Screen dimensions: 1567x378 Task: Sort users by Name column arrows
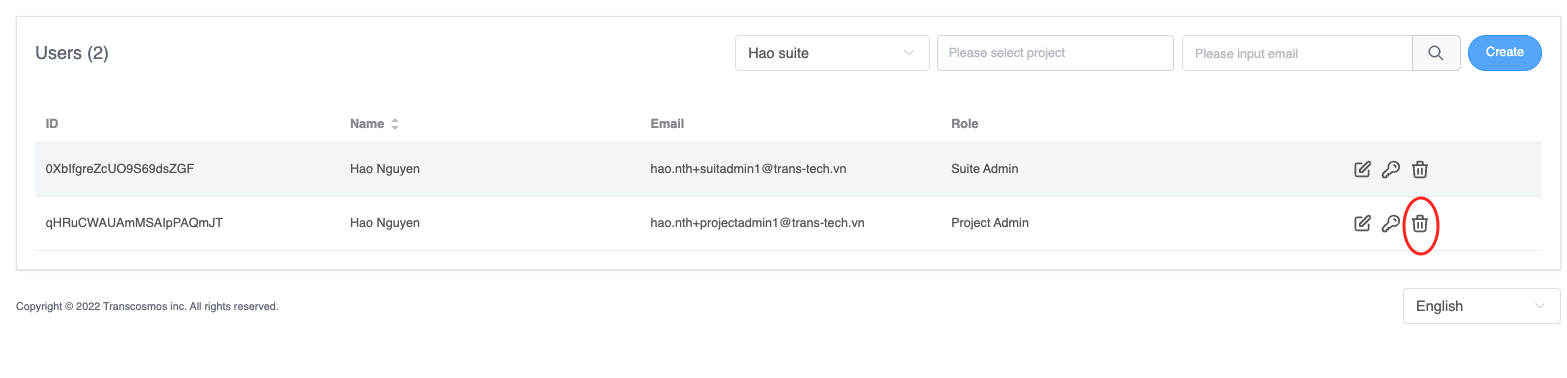point(395,124)
